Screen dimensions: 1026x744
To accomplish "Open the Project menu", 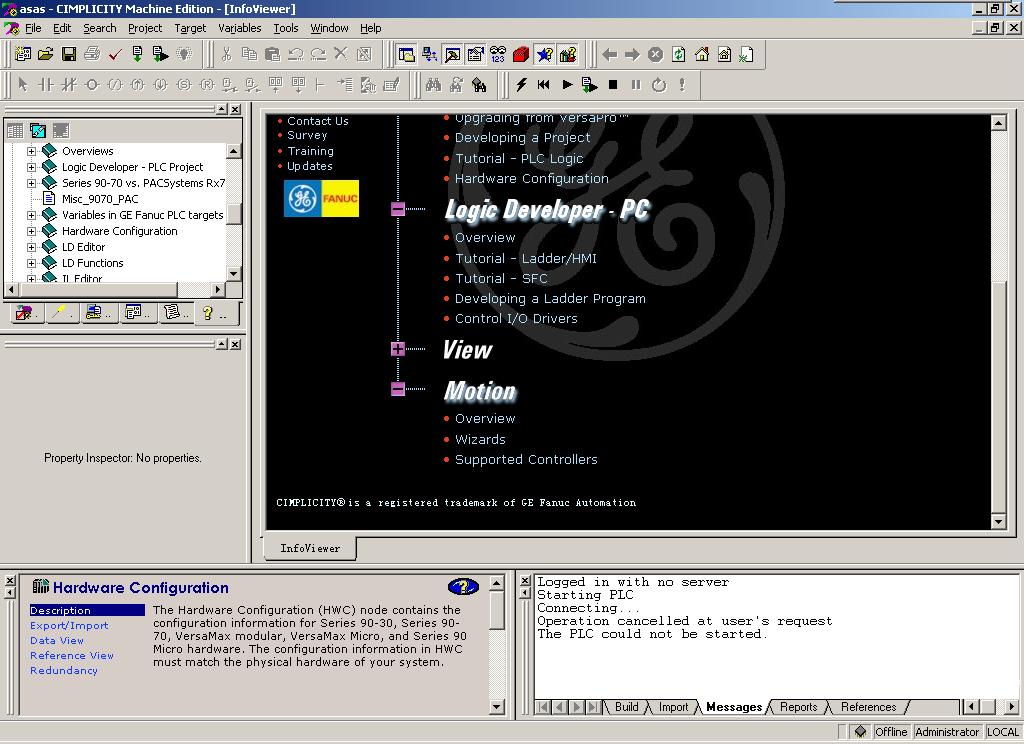I will 145,28.
